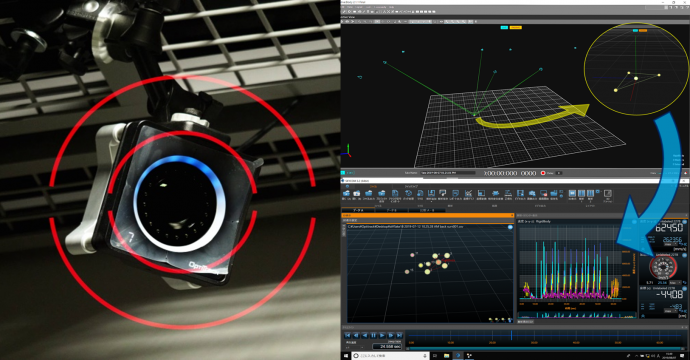690x360 pixels.
Task: Jump to the last frame of the recording
Action: pos(399,335)
